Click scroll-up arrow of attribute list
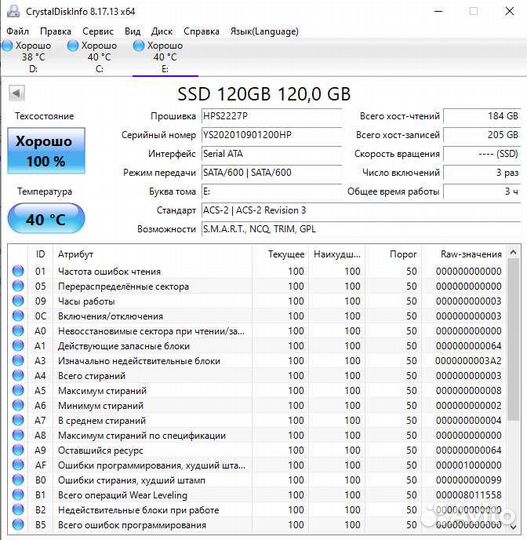The image size is (527, 540). point(513,253)
